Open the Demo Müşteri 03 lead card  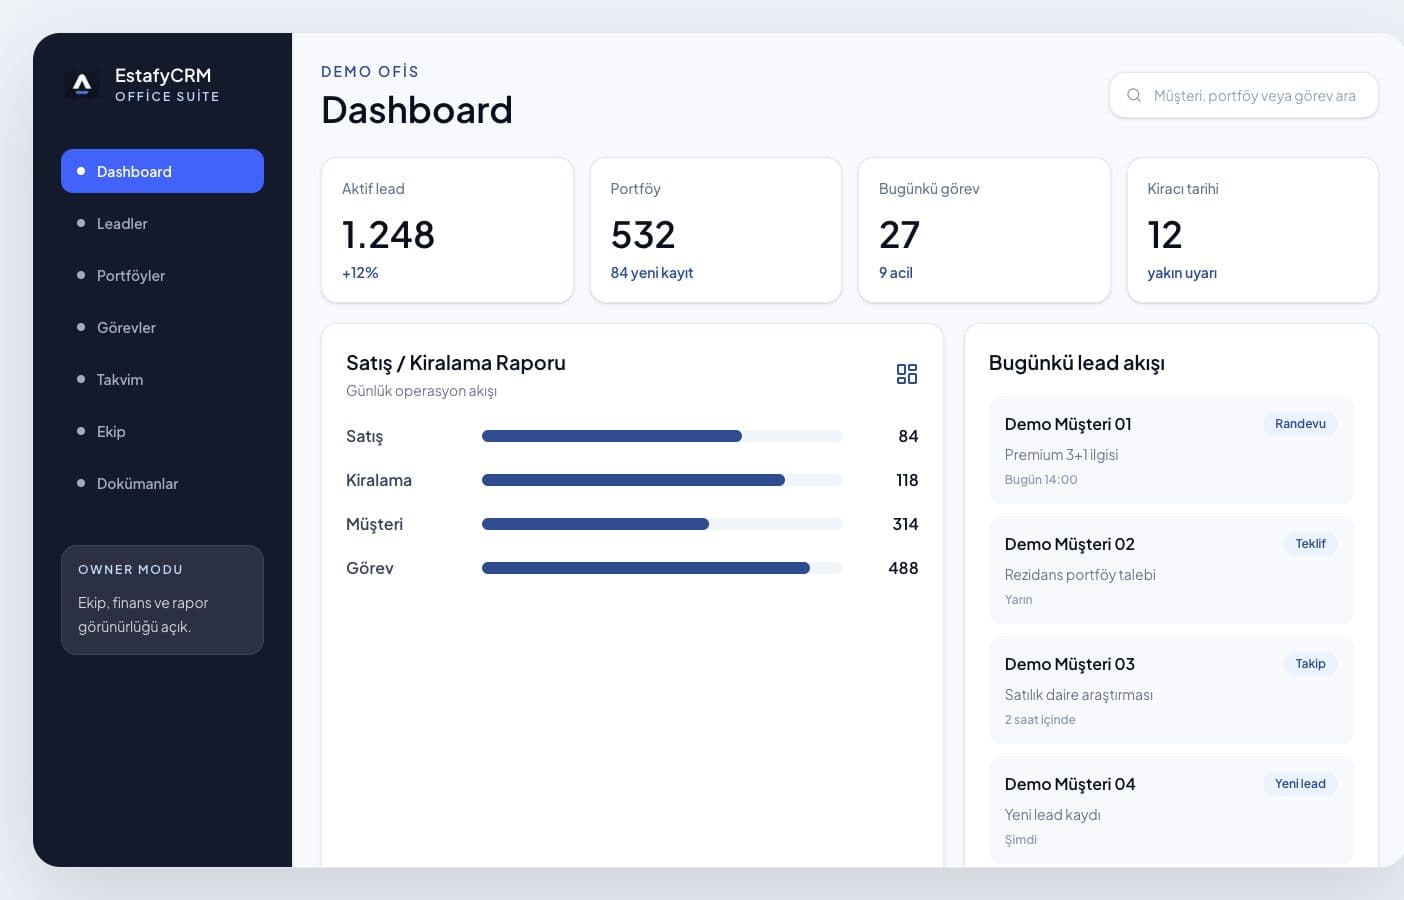(x=1171, y=690)
